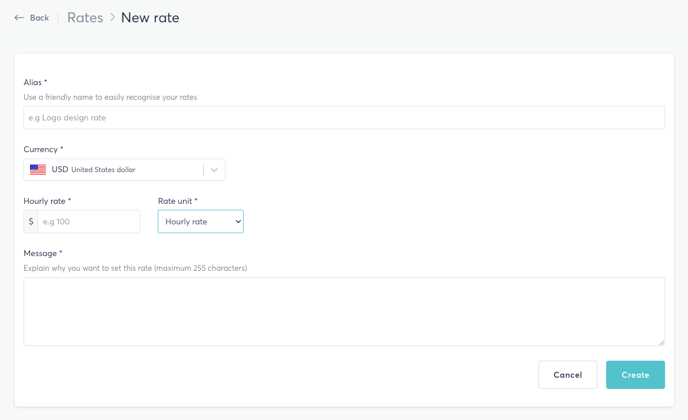
Task: Focus the Hourly rate amount field
Action: 89,222
